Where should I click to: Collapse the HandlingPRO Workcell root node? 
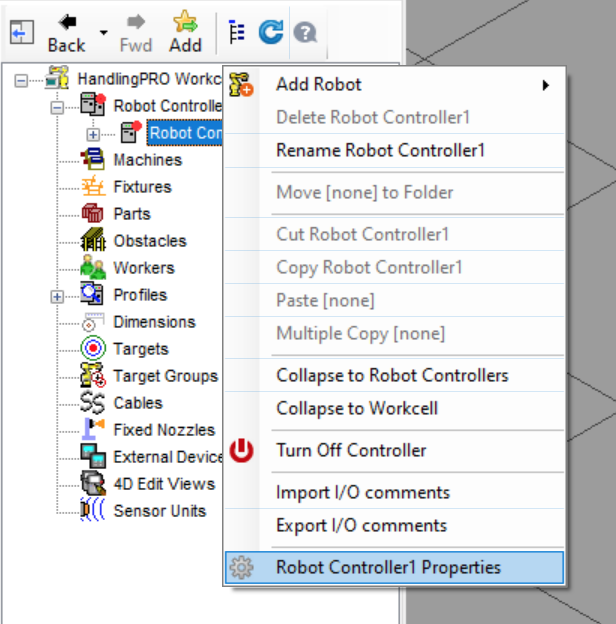click(x=21, y=81)
